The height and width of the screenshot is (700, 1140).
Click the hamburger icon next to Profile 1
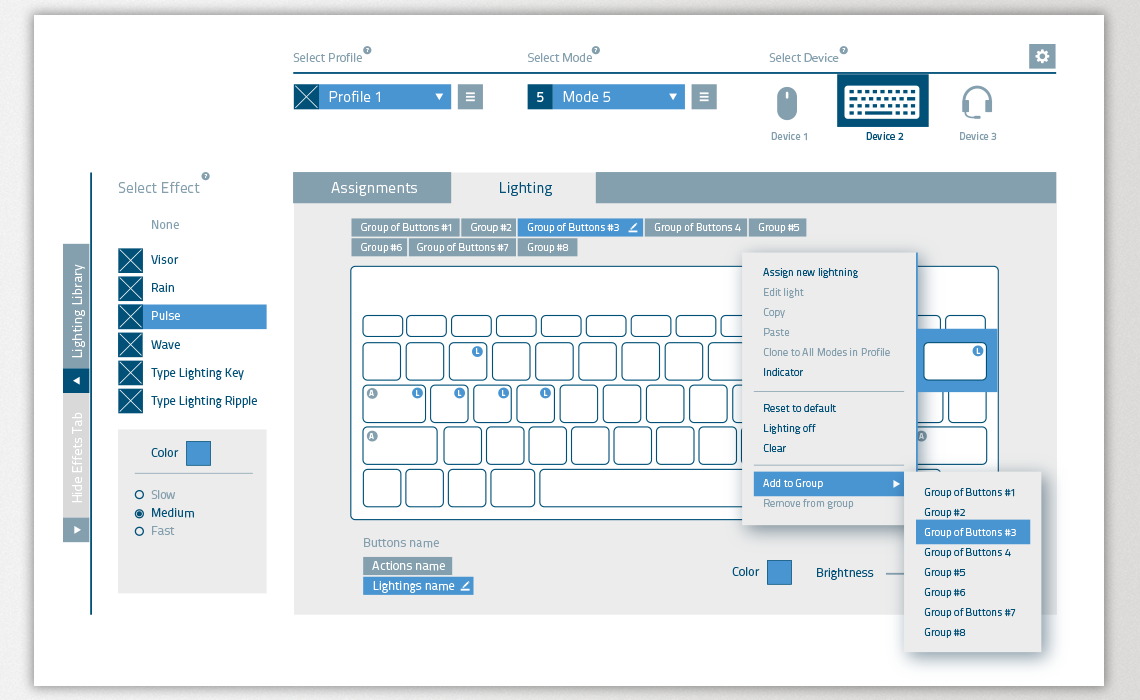(470, 96)
